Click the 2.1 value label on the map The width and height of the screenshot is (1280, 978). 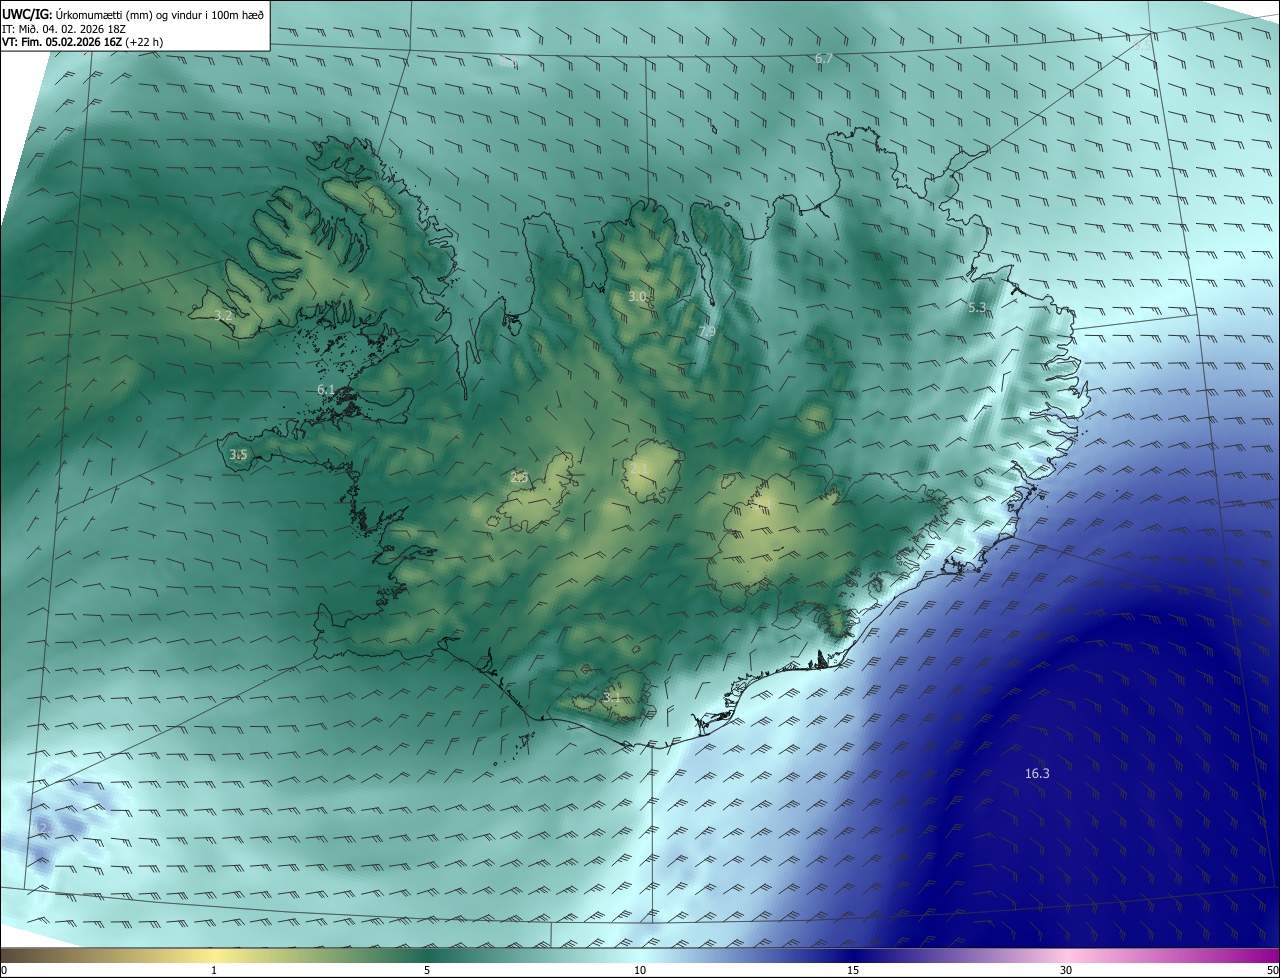(x=639, y=467)
